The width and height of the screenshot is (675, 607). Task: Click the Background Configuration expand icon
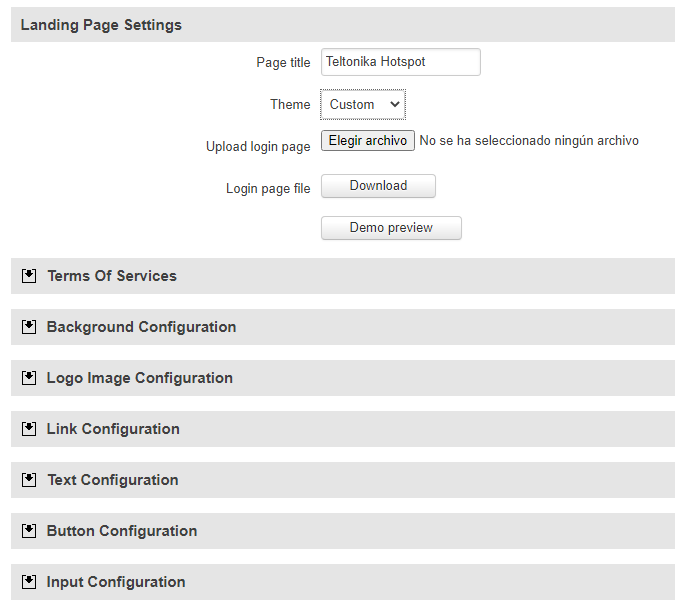(29, 327)
